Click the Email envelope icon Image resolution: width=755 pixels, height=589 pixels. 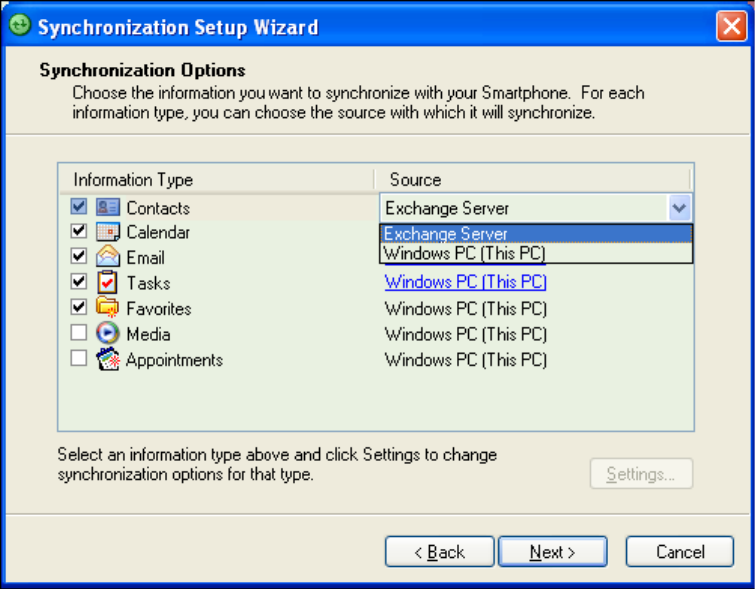tap(107, 256)
